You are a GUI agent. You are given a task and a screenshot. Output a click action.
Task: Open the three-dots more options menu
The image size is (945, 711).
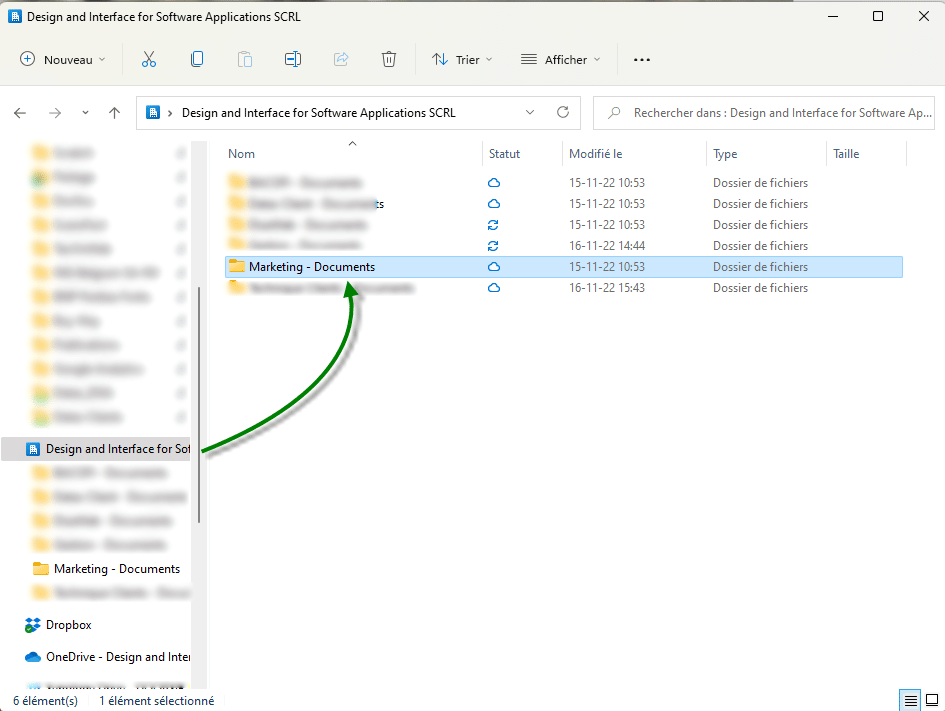[x=642, y=60]
